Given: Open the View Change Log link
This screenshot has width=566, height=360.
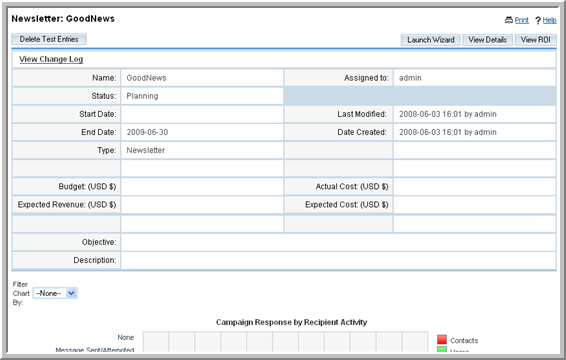Looking at the screenshot, I should point(51,59).
